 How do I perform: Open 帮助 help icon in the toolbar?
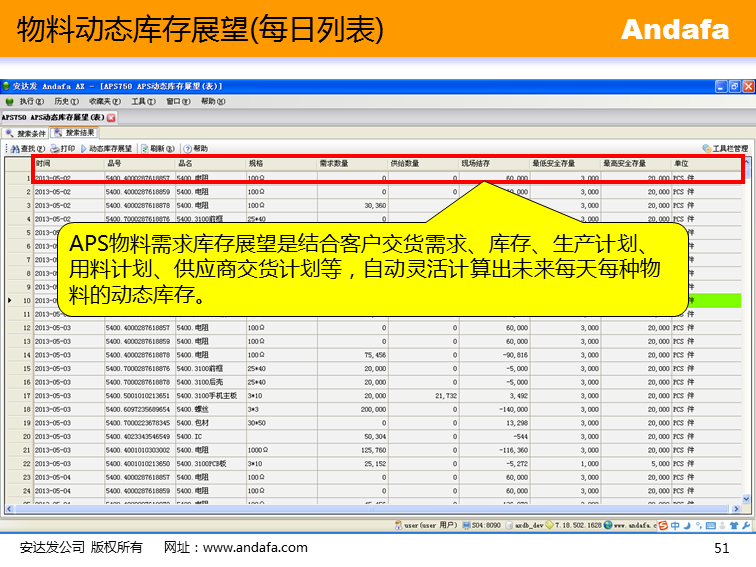(x=195, y=148)
